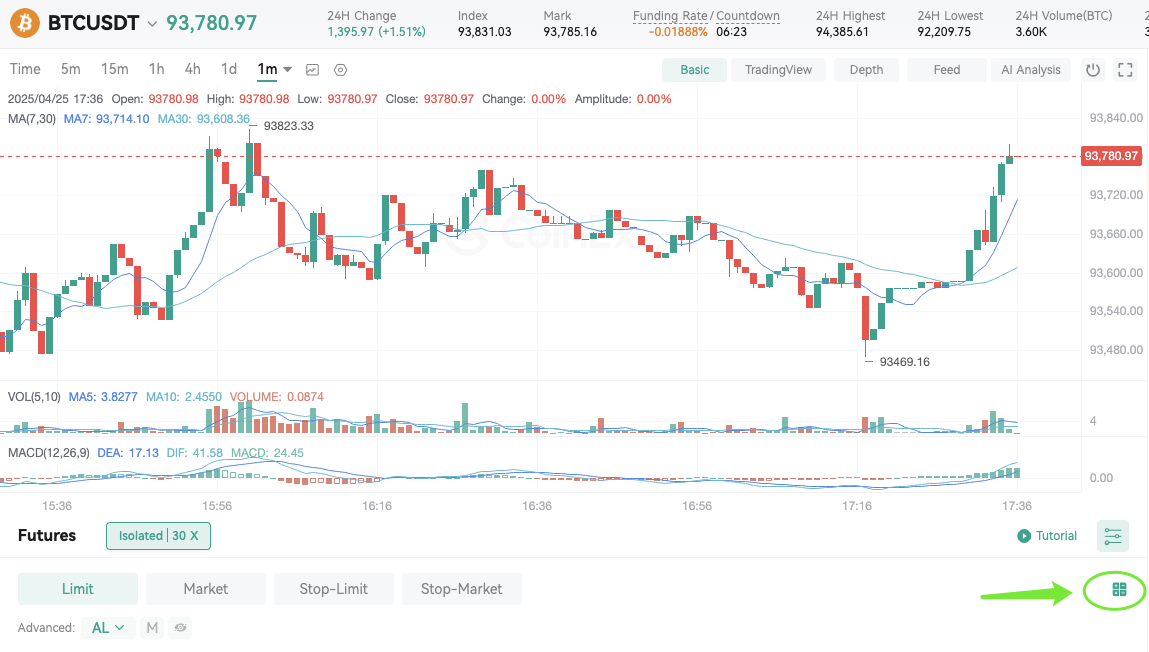The image size is (1149, 652).
Task: Click the power icon beside AI Analysis
Action: (1093, 70)
